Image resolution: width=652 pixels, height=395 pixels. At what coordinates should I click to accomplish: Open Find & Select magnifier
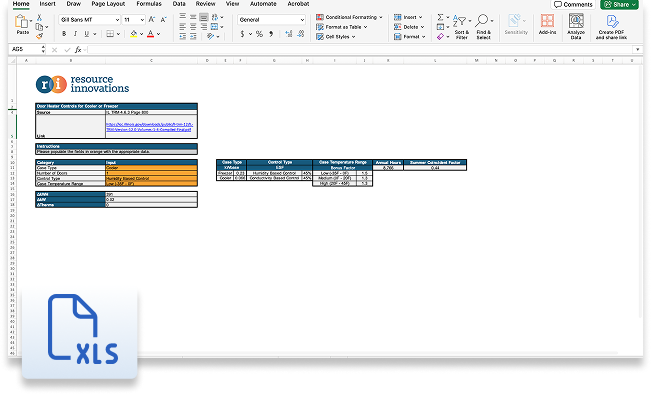coord(483,27)
